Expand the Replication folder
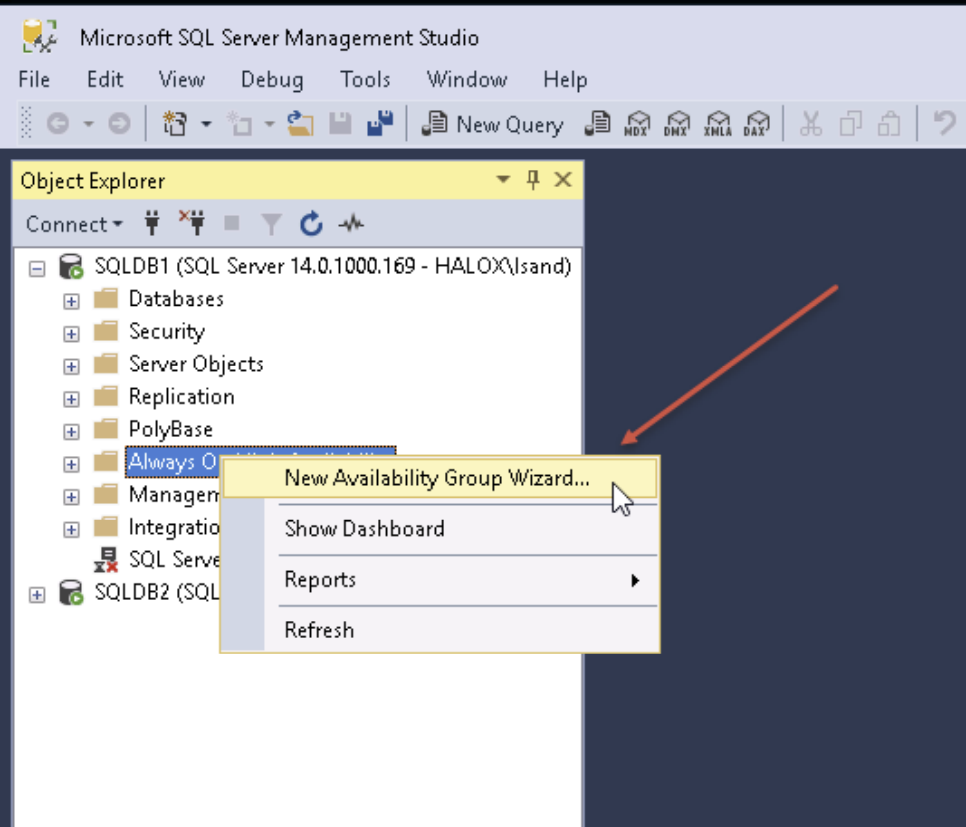The height and width of the screenshot is (827, 966). (71, 399)
